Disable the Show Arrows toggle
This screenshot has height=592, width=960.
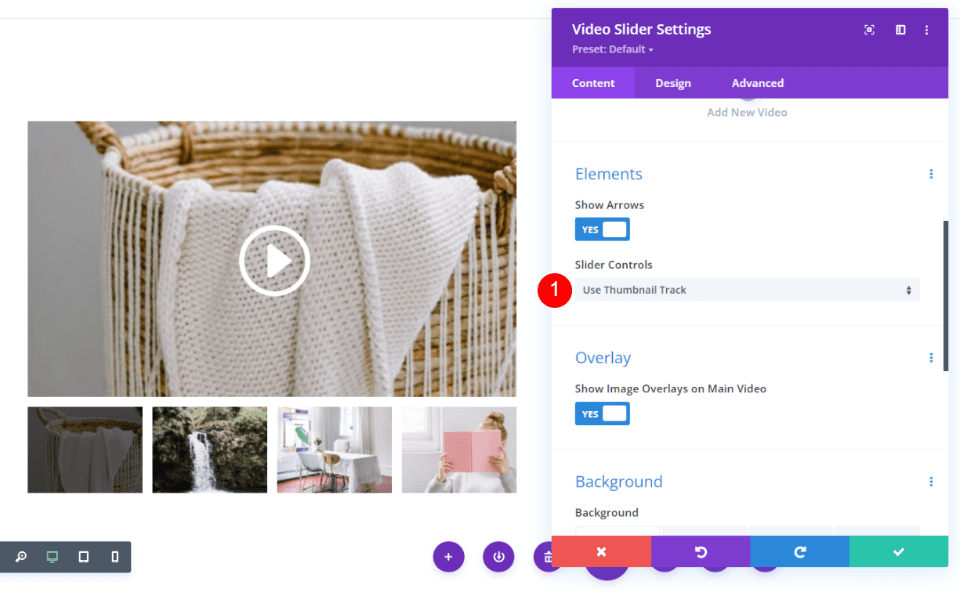[x=602, y=229]
